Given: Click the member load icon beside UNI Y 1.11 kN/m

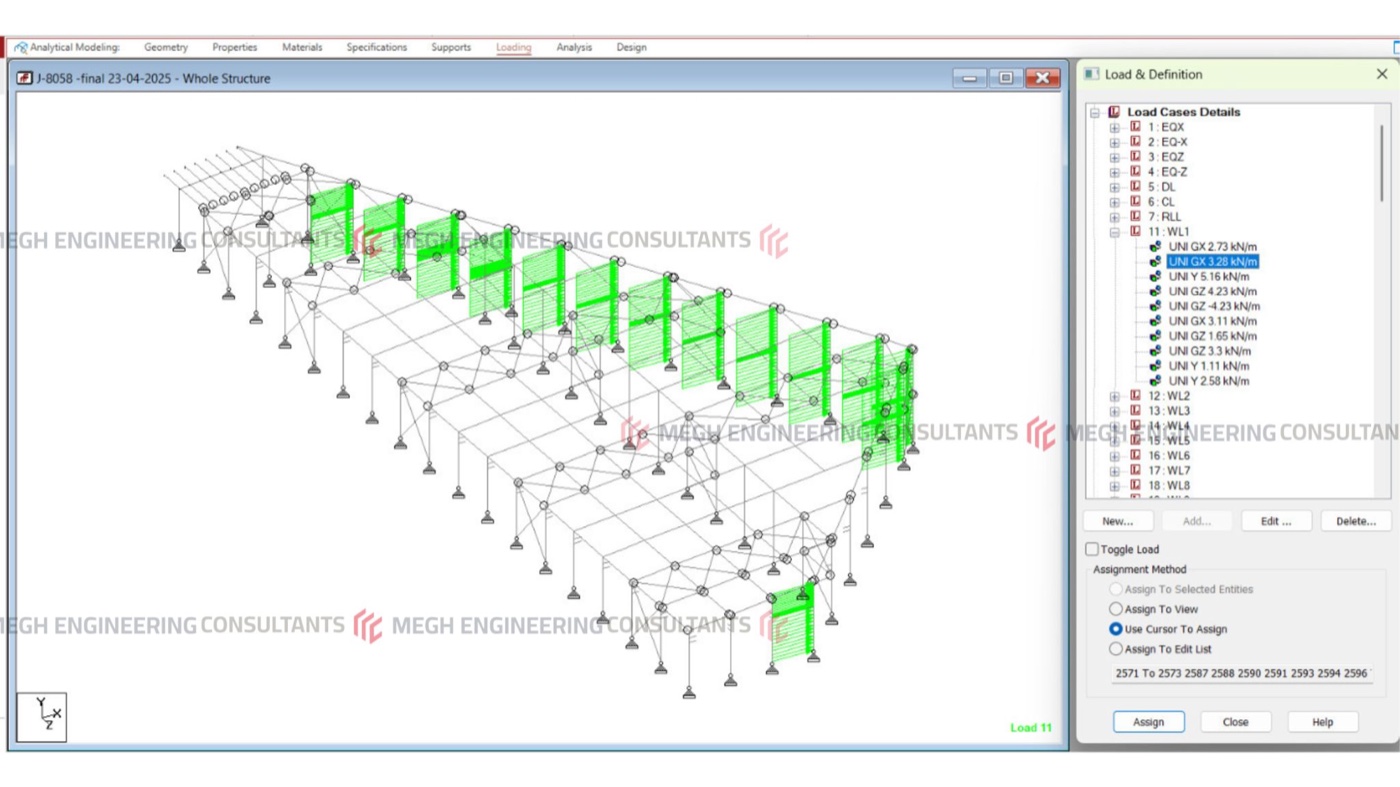Looking at the screenshot, I should click(x=1155, y=366).
